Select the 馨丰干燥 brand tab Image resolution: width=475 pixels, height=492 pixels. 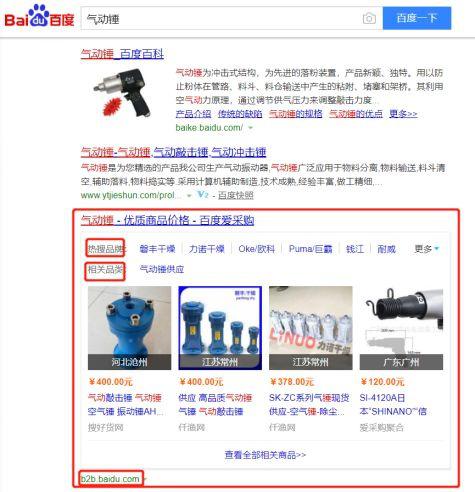(157, 249)
